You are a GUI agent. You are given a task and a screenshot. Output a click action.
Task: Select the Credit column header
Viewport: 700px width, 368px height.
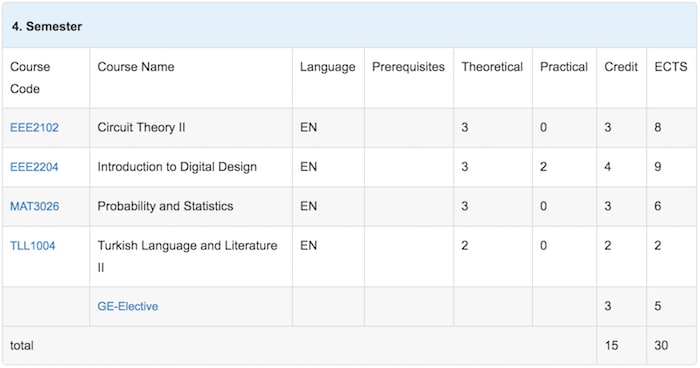click(621, 67)
